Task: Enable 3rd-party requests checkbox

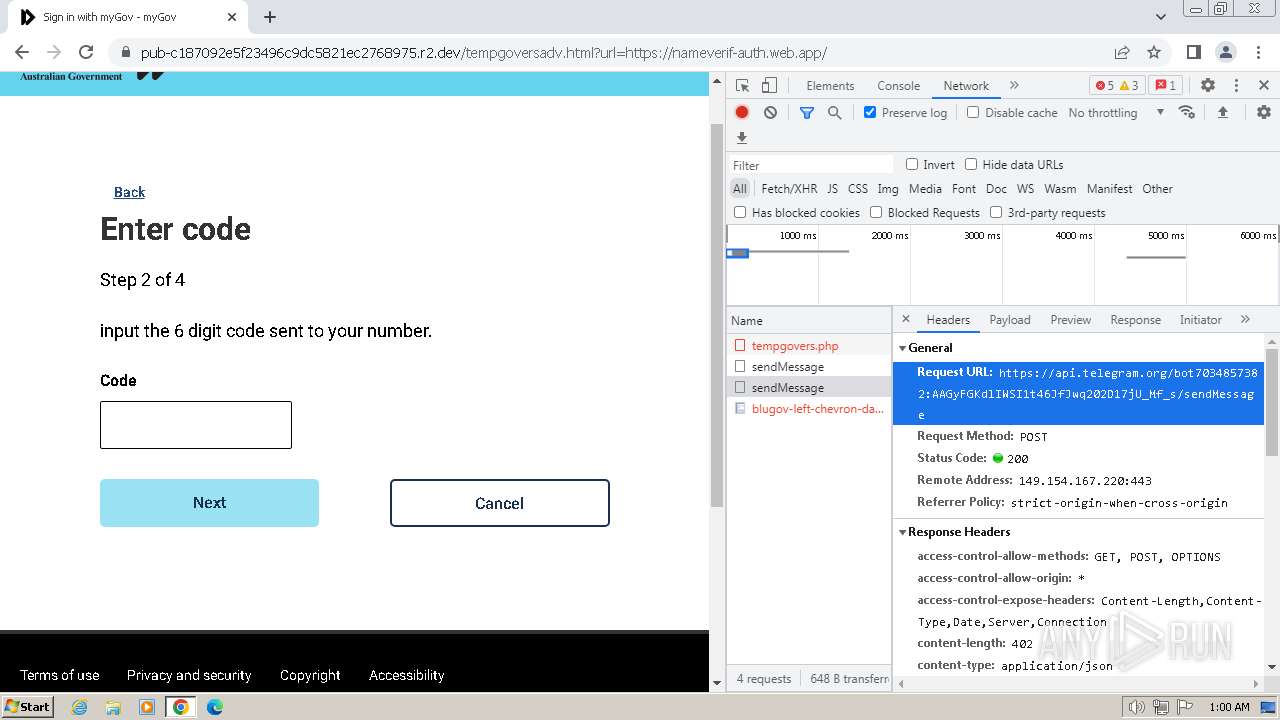Action: [996, 212]
